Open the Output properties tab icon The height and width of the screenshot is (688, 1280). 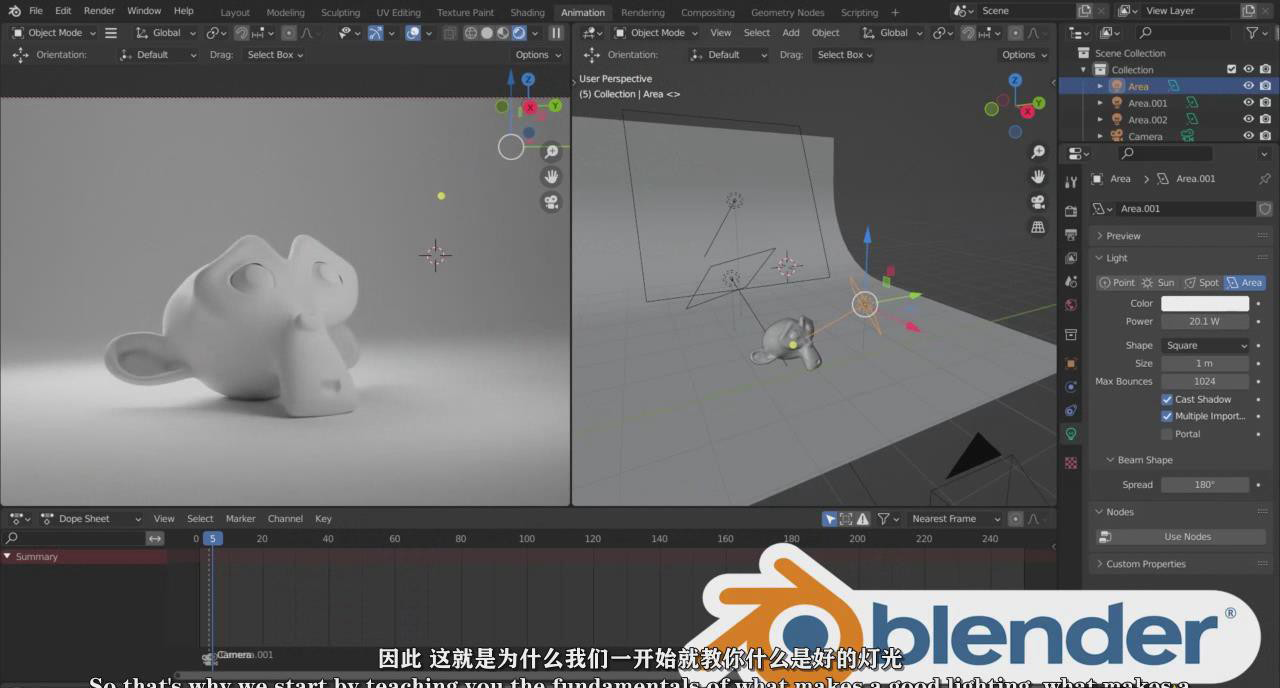(1071, 234)
